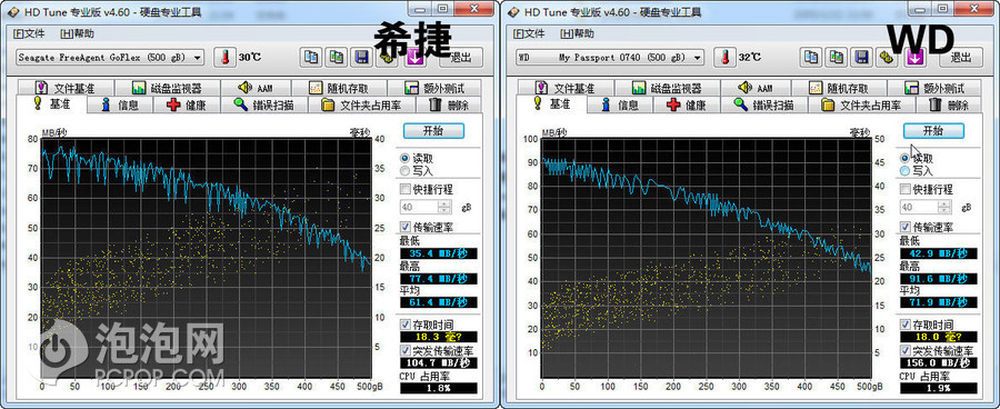Switch to 磁盘监视器 tab in WD window
This screenshot has height=409, width=1000.
[x=667, y=88]
